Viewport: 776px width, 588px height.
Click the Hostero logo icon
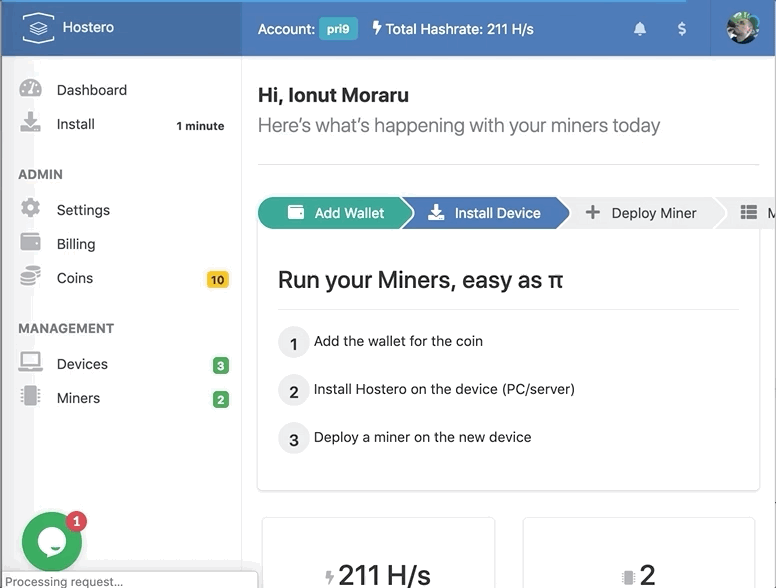37,28
